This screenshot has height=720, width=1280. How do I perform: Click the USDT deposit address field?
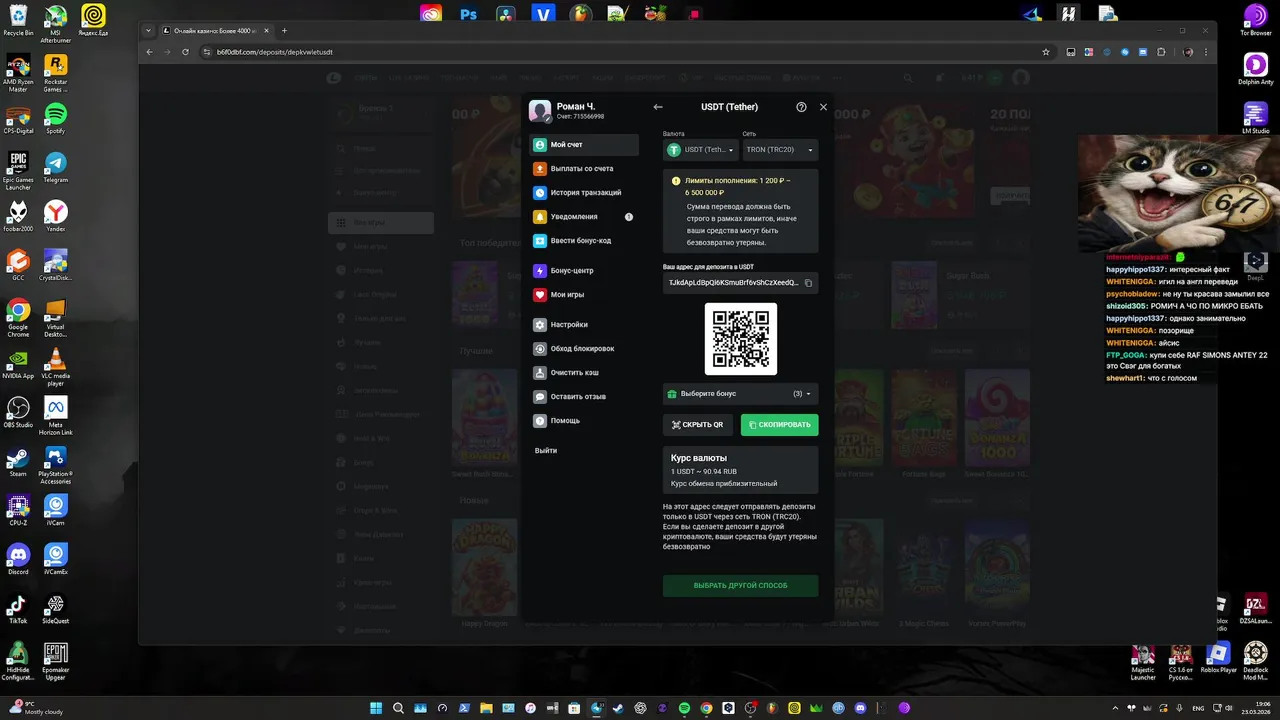[740, 283]
